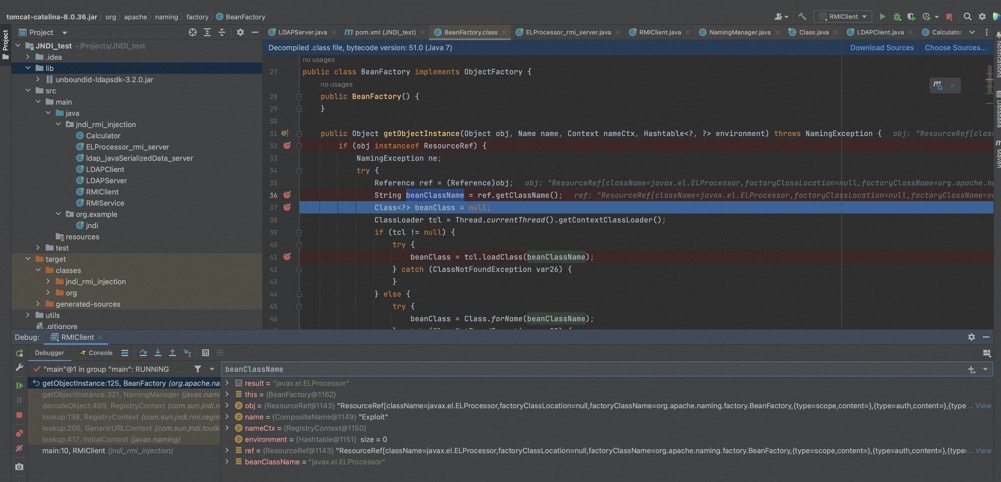Screen dimensions: 1001x482
Task: Run RMIClient with coverage icon
Action: [911, 17]
